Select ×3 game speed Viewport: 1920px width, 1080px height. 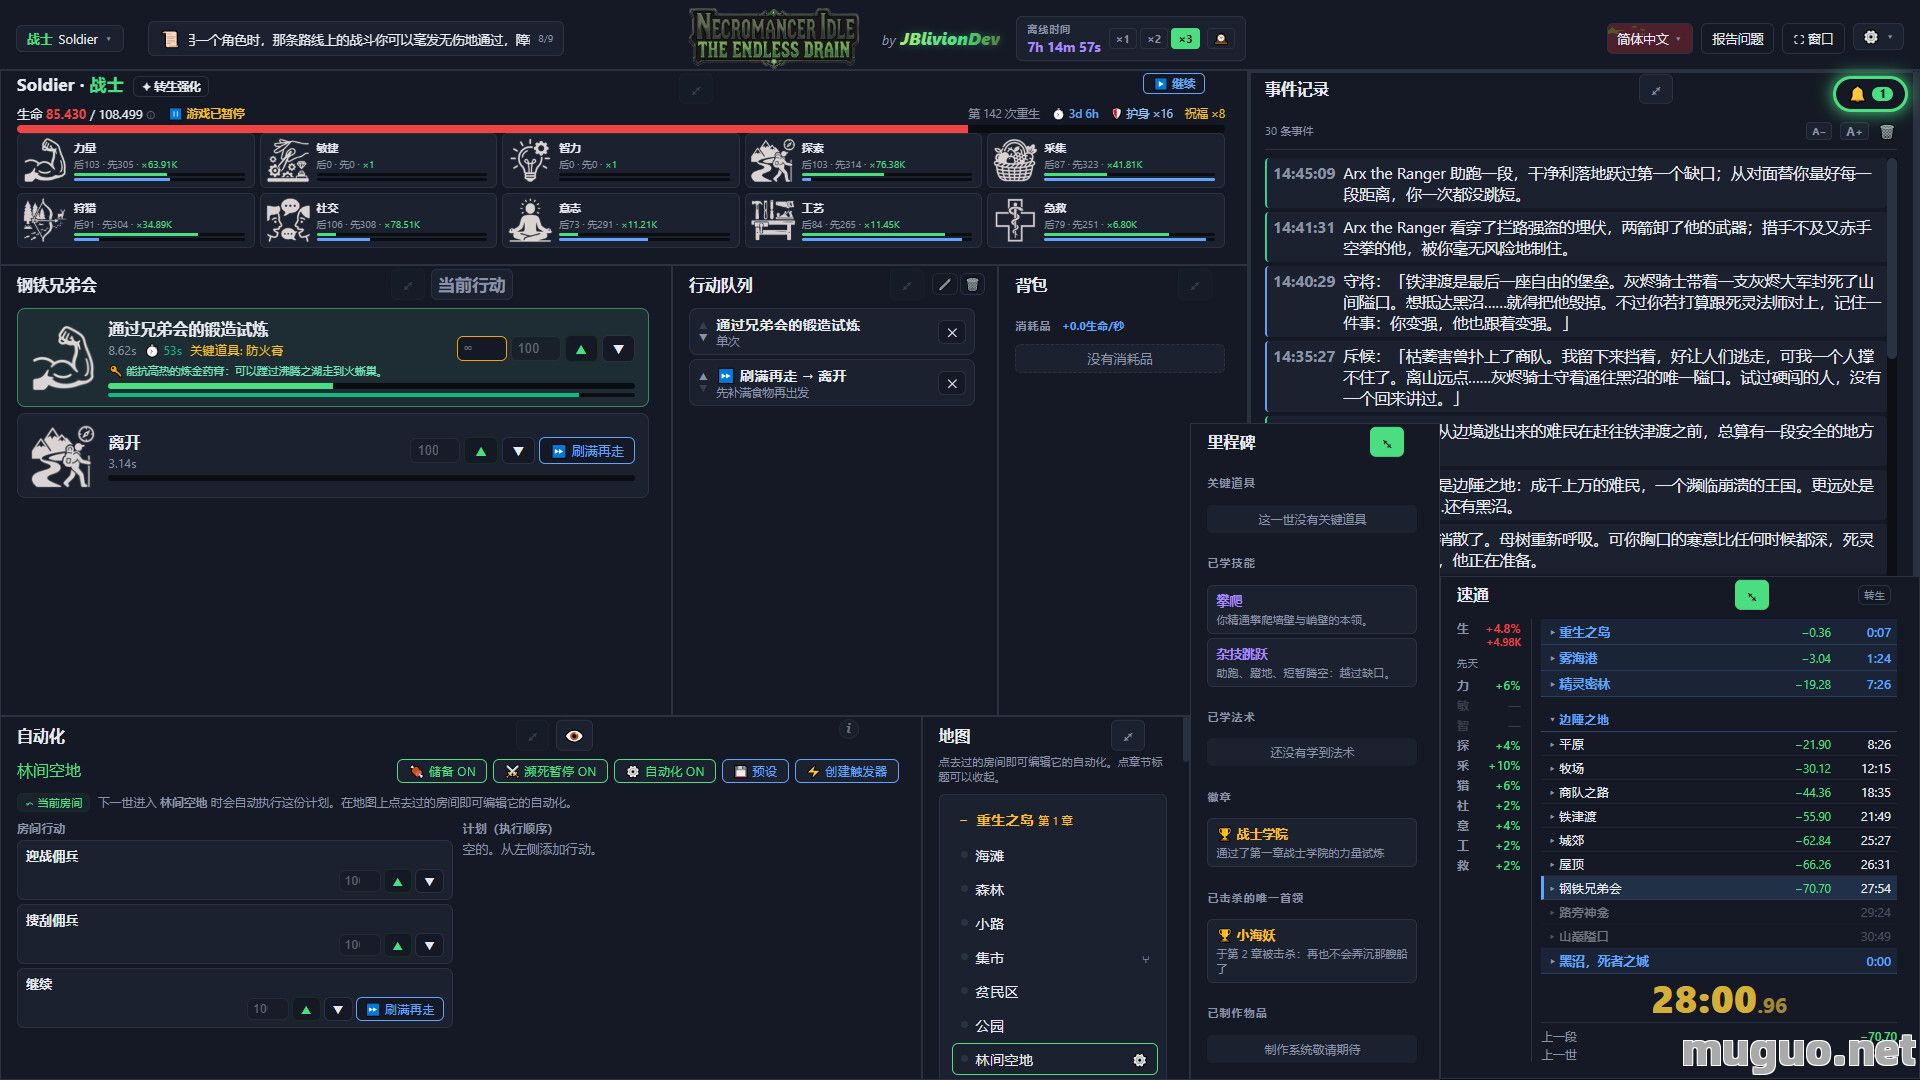coord(1185,39)
